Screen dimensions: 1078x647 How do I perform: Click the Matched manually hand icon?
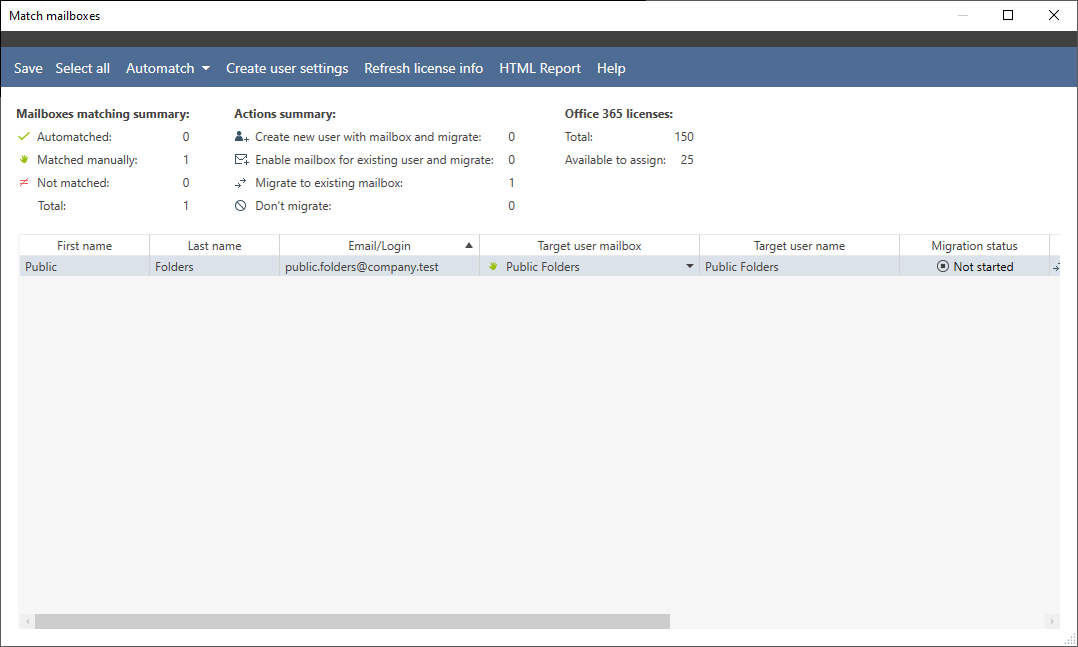point(22,159)
